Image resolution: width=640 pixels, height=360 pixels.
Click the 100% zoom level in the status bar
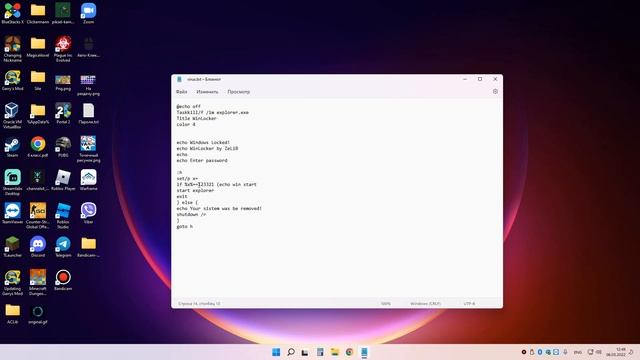(x=386, y=304)
